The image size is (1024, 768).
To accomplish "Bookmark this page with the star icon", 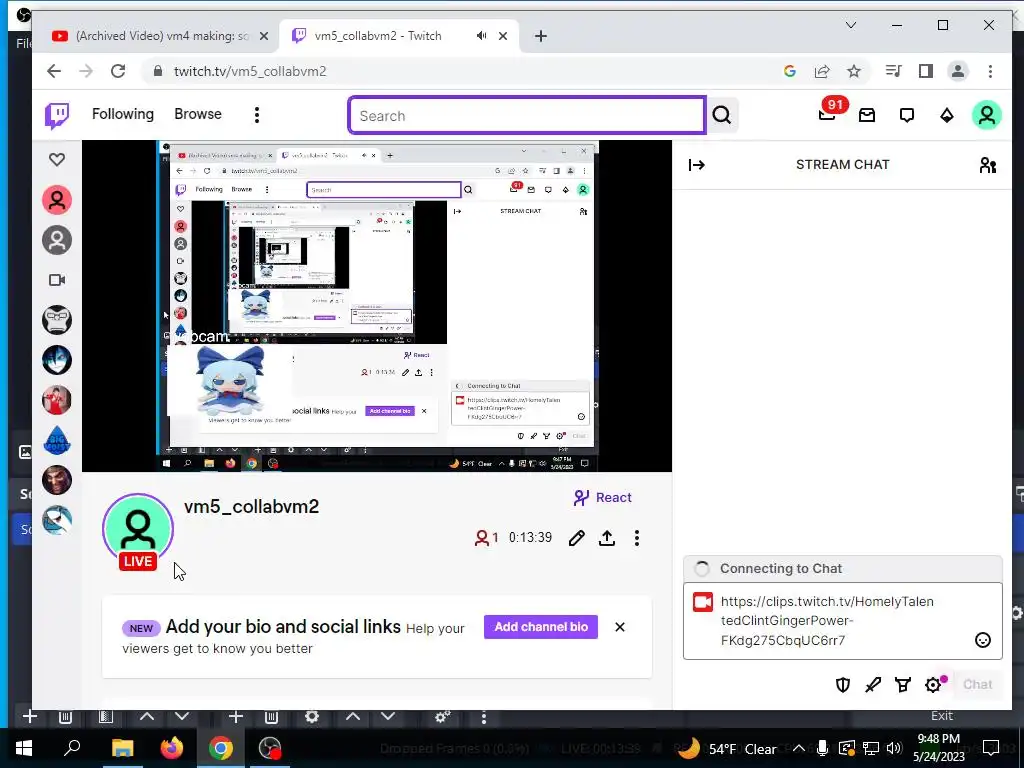I will click(x=854, y=71).
